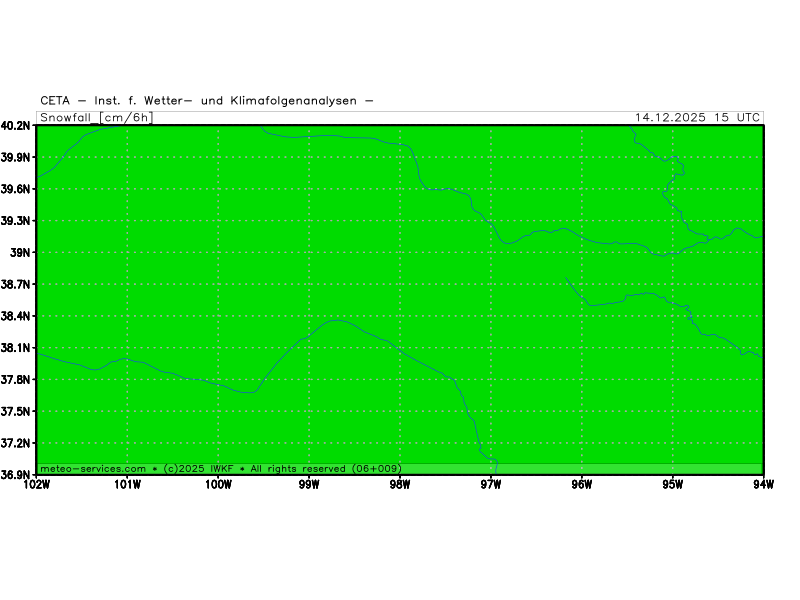Select the 101W longitude label
The width and height of the screenshot is (800, 600).
tap(127, 486)
